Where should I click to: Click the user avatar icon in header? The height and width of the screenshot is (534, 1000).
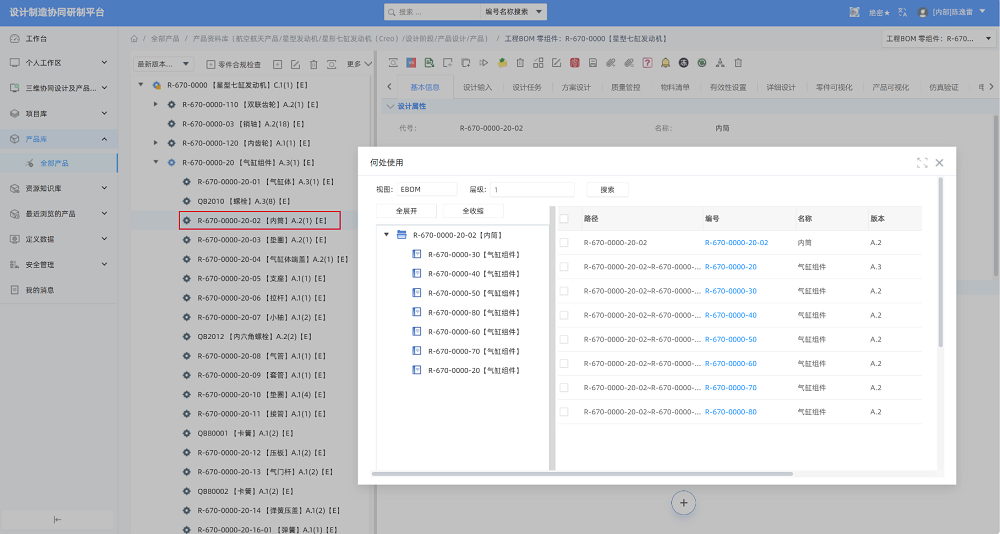922,12
